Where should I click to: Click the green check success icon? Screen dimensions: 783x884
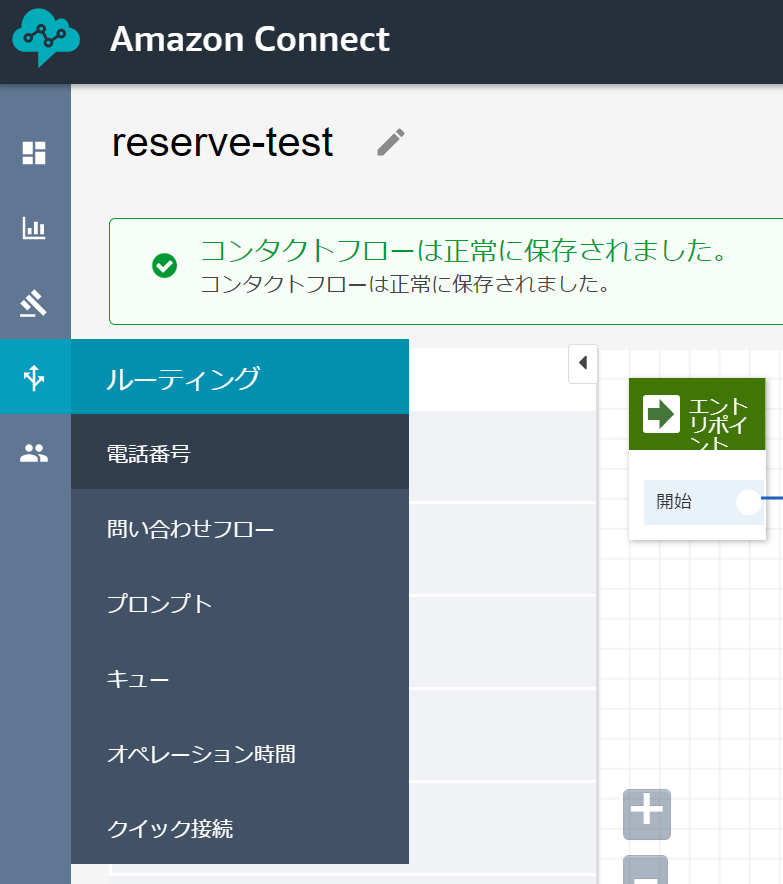165,266
